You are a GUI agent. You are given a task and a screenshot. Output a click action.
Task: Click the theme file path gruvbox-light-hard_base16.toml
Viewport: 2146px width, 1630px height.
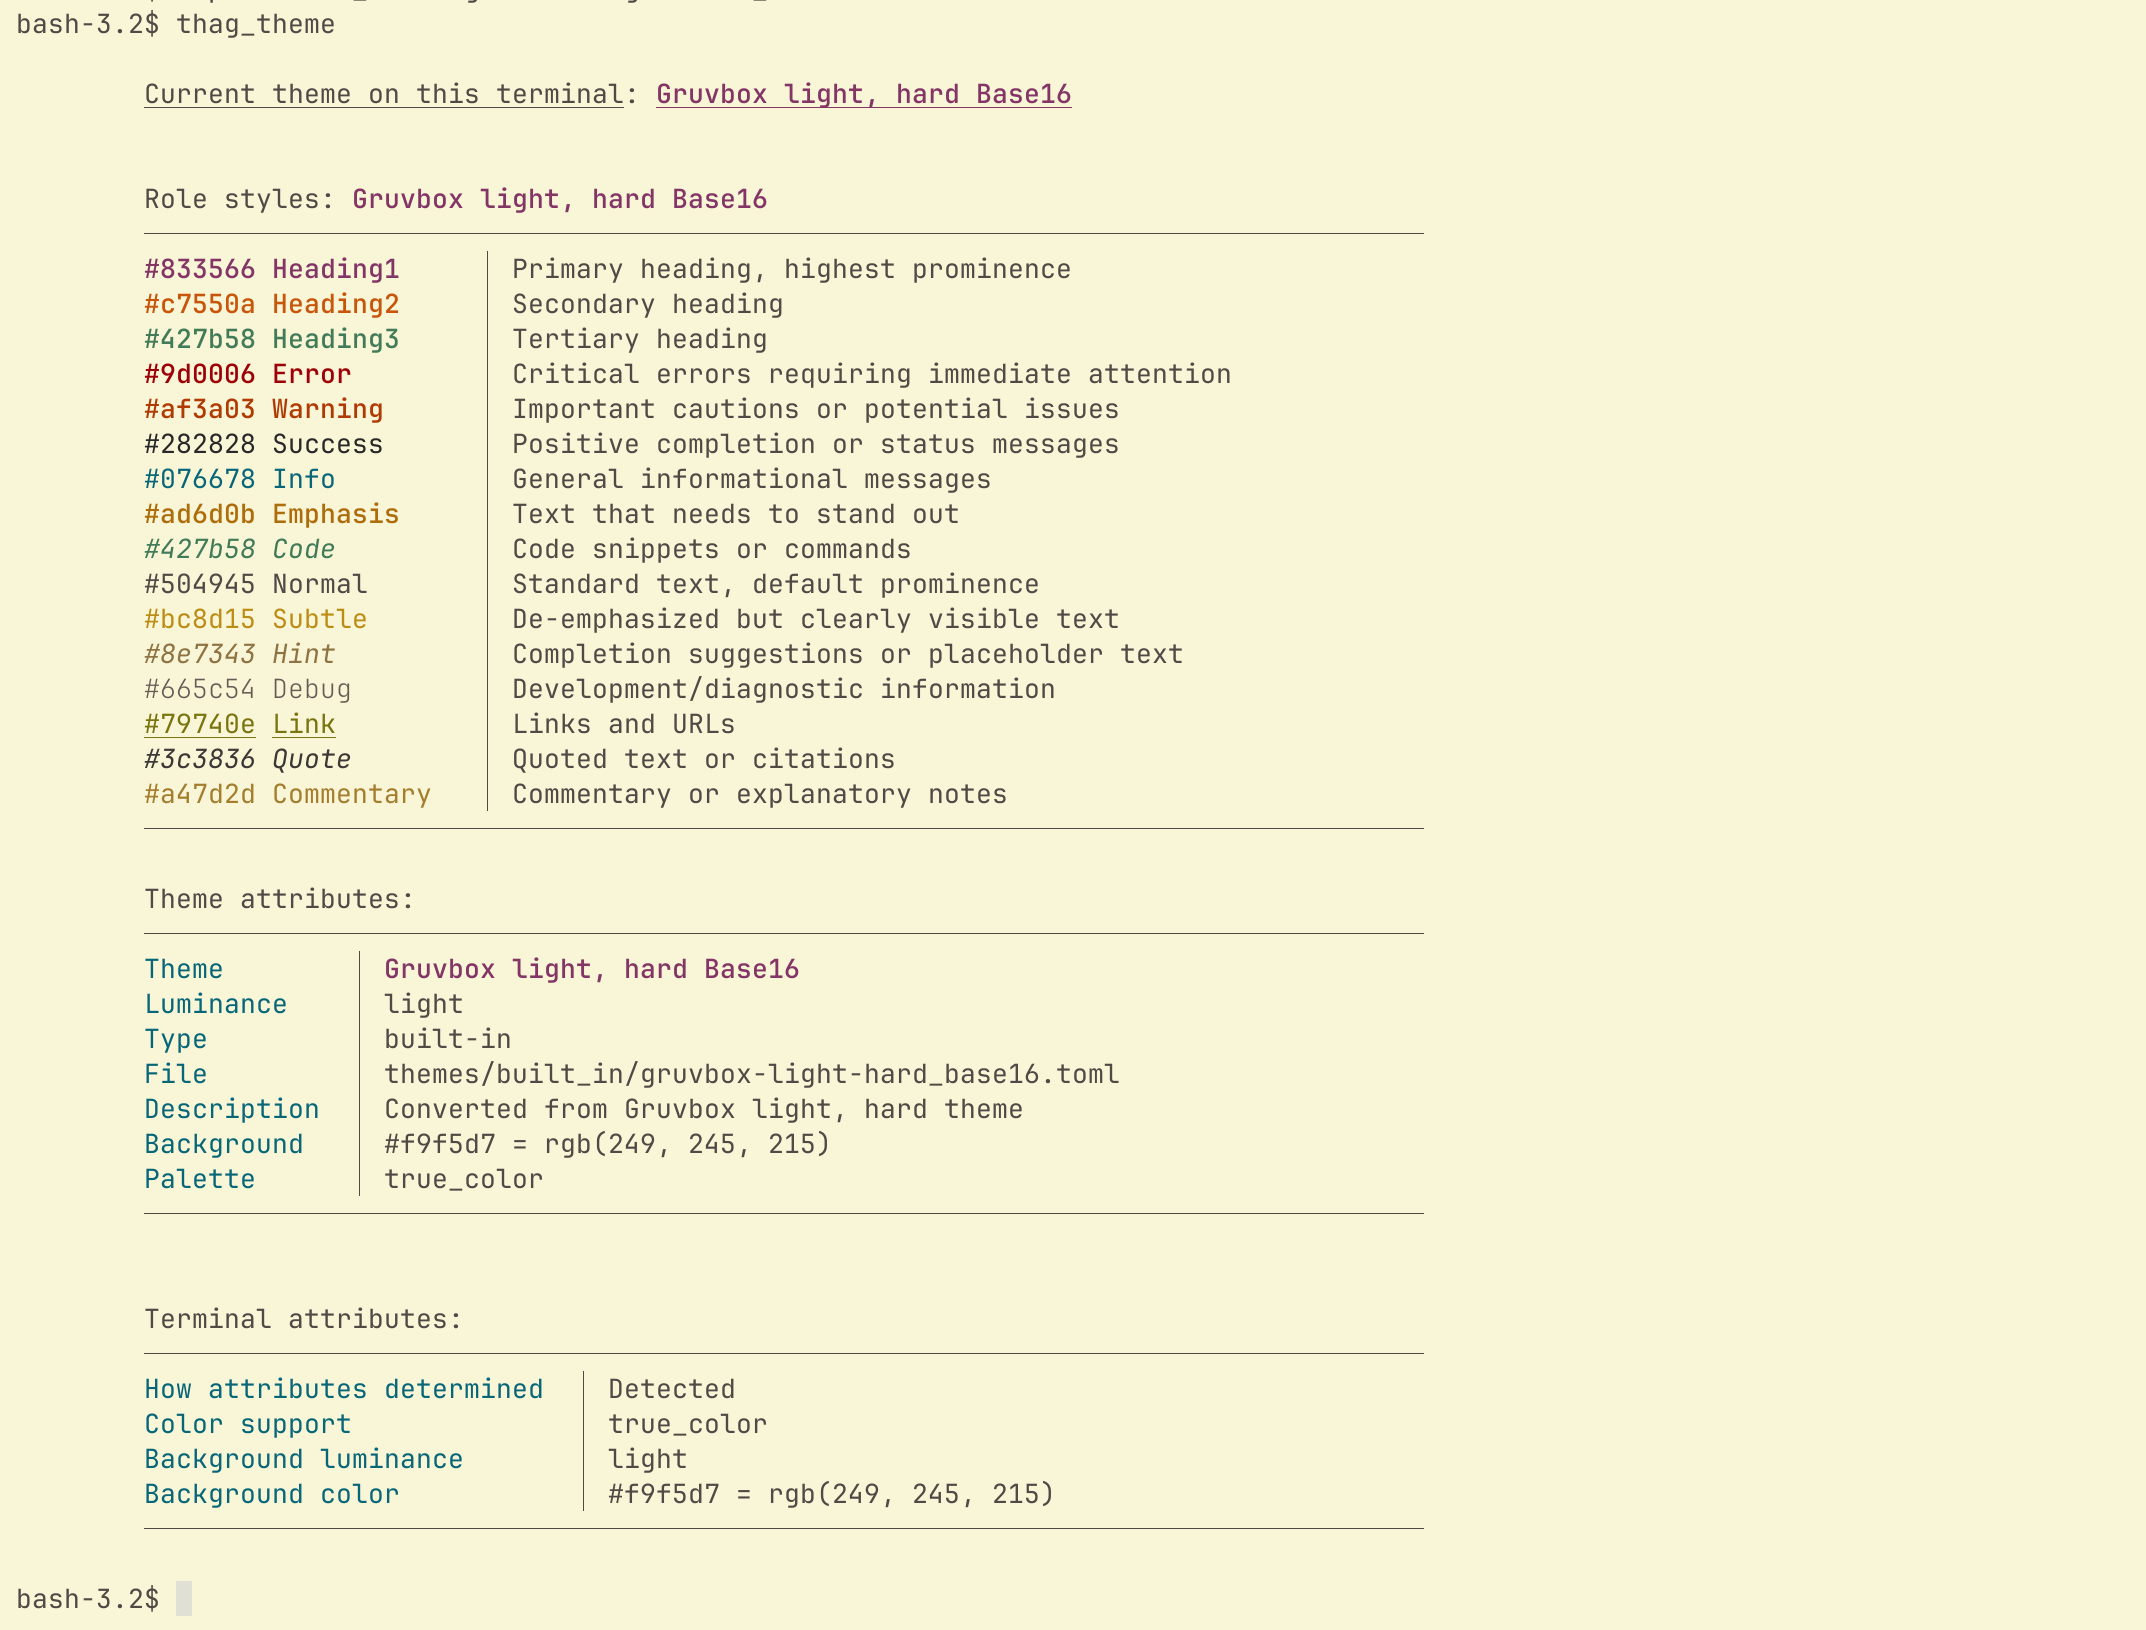pyautogui.click(x=751, y=1074)
